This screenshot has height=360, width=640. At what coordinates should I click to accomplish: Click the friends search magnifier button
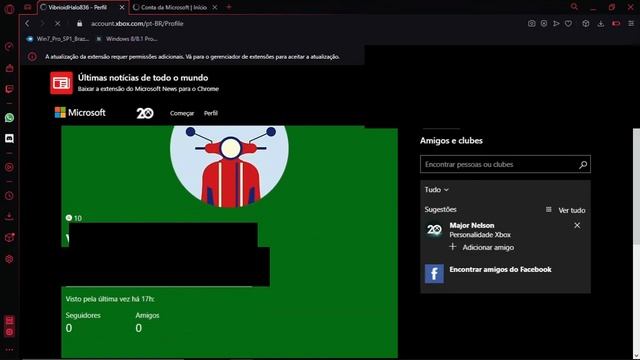pyautogui.click(x=583, y=164)
